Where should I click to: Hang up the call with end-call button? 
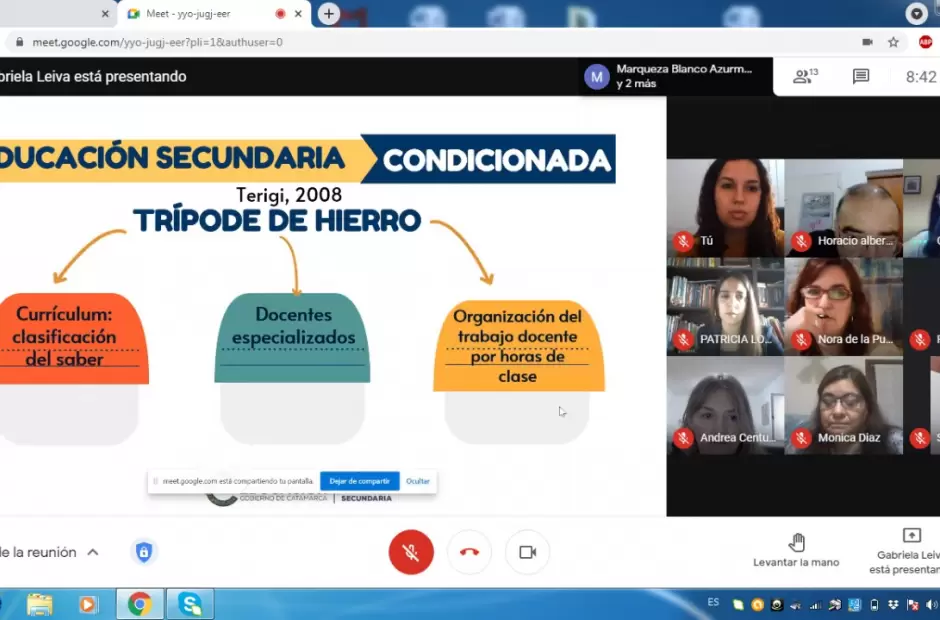click(469, 552)
